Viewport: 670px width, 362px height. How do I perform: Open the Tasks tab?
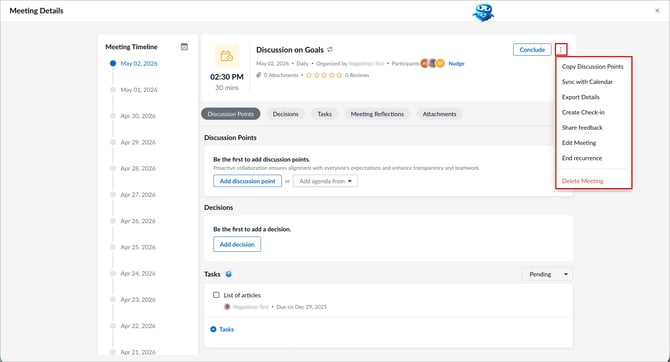click(x=324, y=114)
